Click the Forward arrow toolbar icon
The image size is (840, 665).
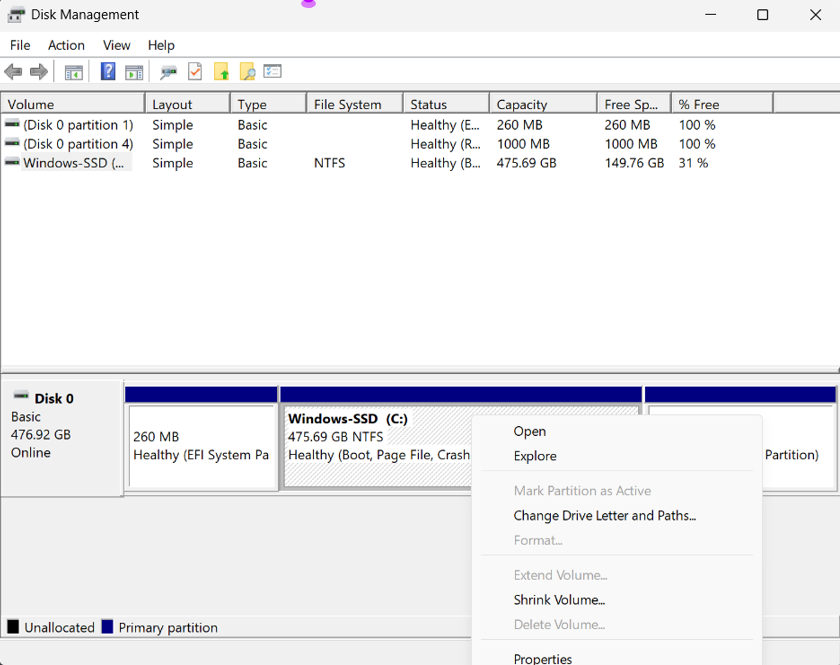[39, 72]
